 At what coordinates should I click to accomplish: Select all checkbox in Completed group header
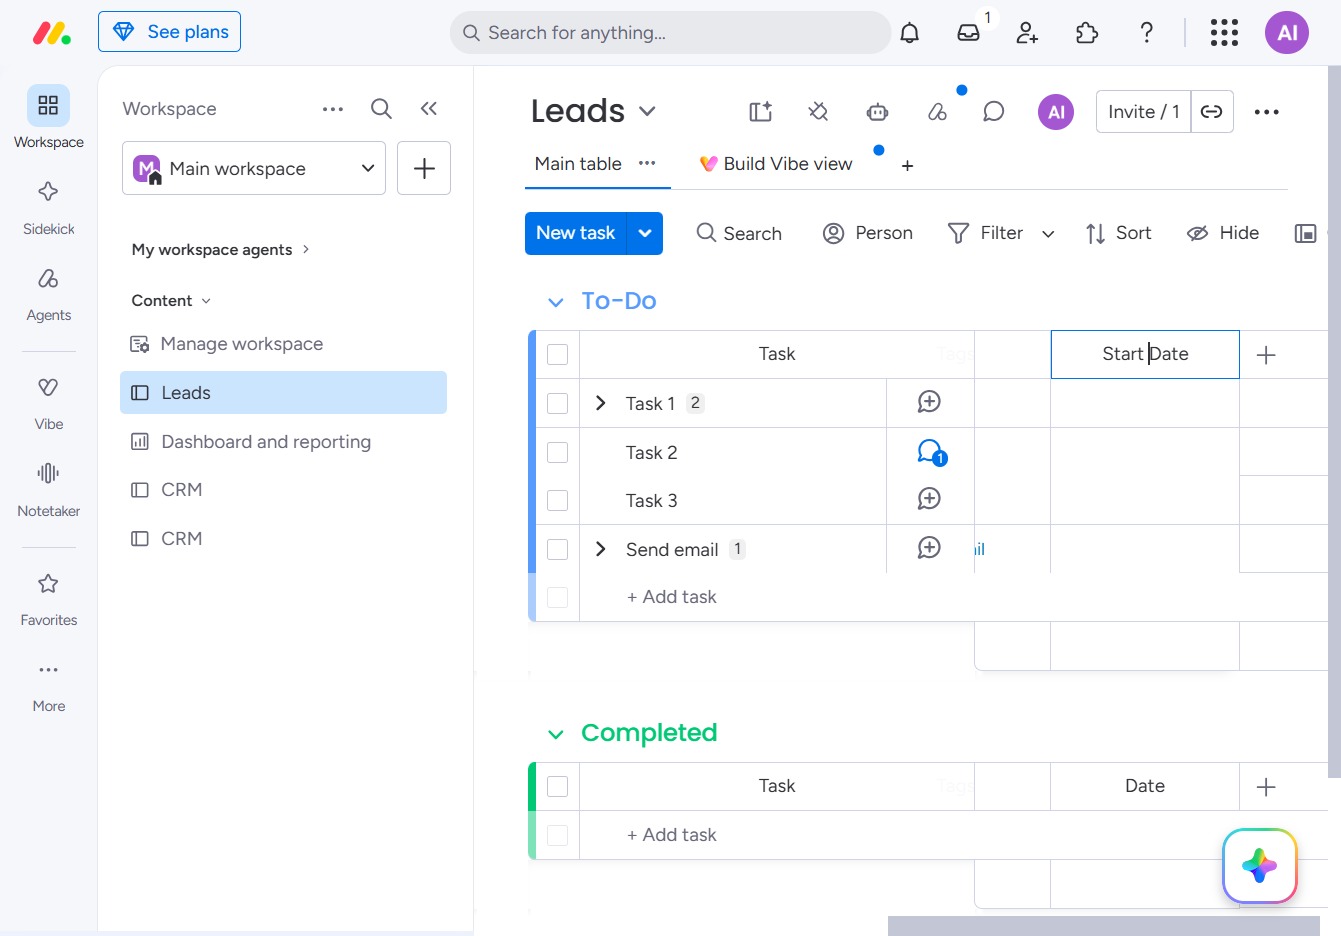tap(558, 787)
